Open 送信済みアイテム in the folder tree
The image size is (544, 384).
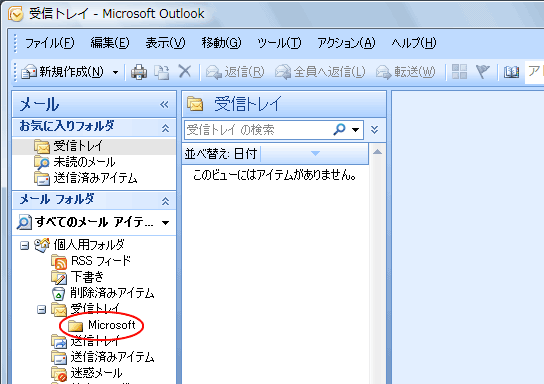pyautogui.click(x=112, y=357)
